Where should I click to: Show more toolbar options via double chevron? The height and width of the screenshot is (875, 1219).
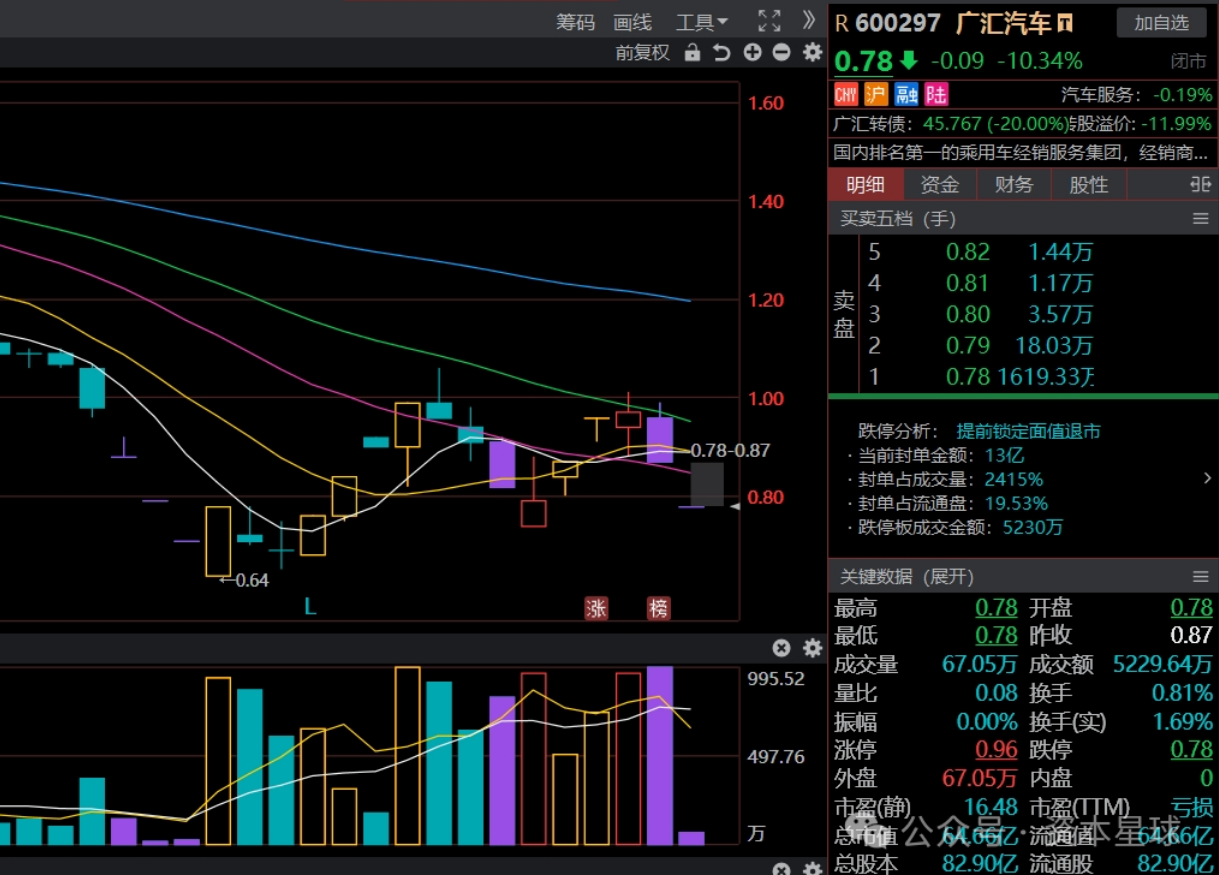[809, 21]
